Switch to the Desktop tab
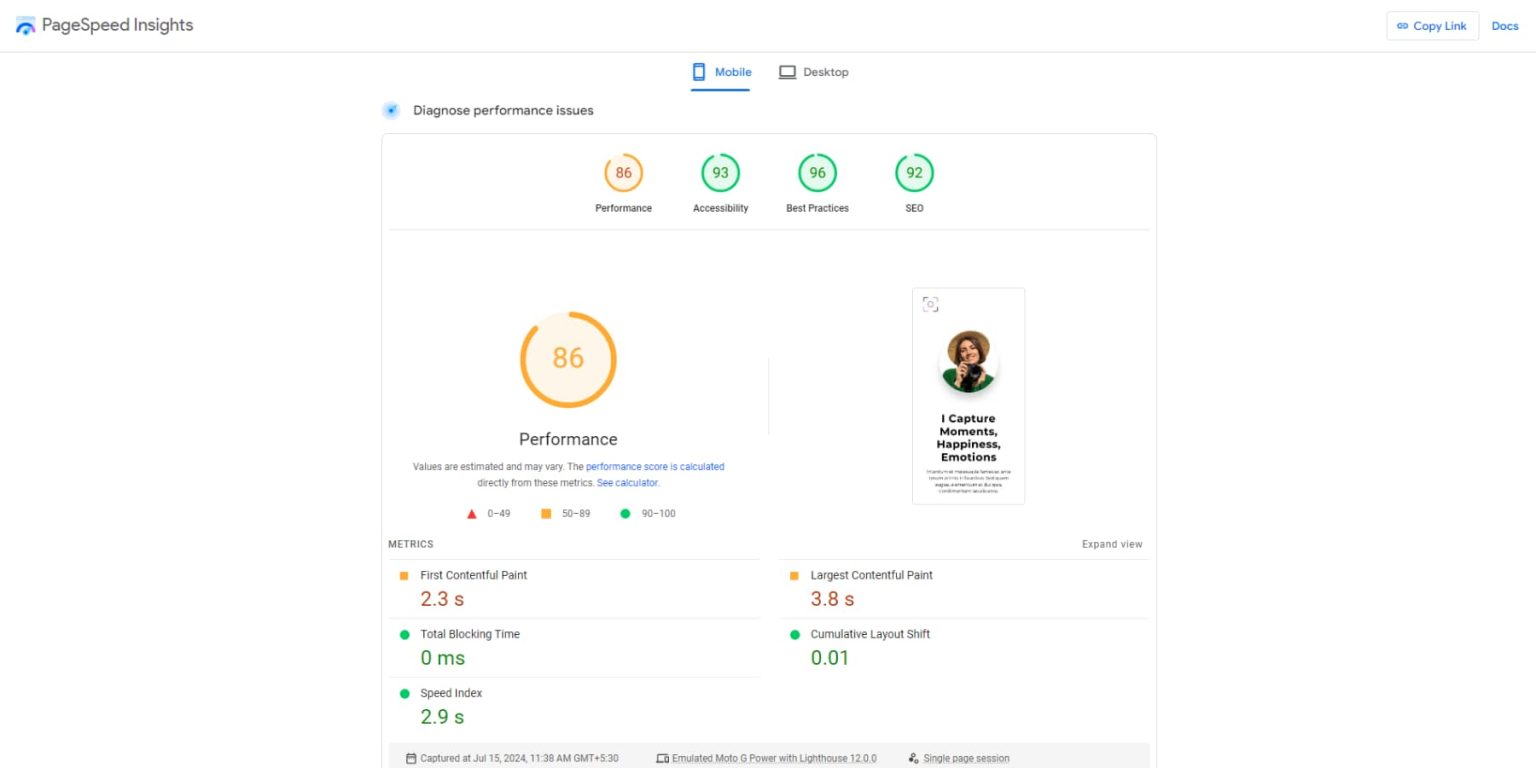Image resolution: width=1536 pixels, height=768 pixels. point(813,72)
